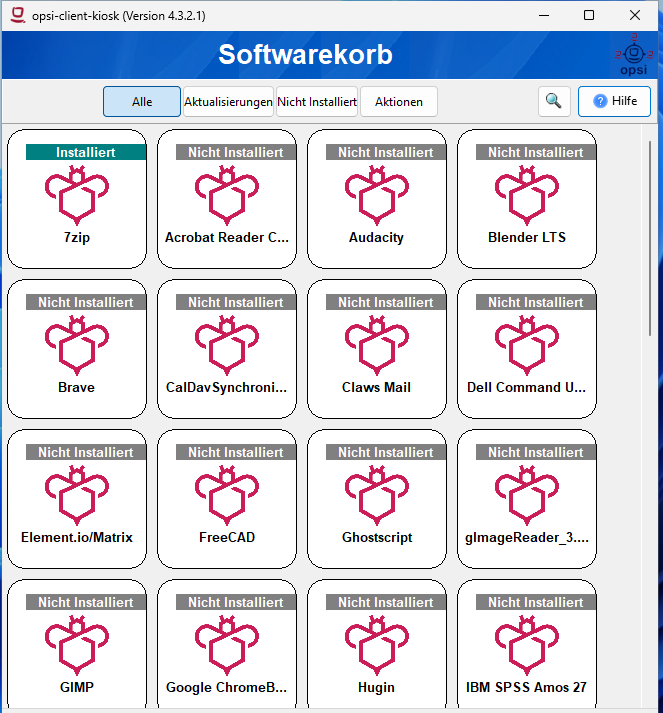This screenshot has width=663, height=713.
Task: Click the 'Audacity' name label
Action: coord(377,237)
